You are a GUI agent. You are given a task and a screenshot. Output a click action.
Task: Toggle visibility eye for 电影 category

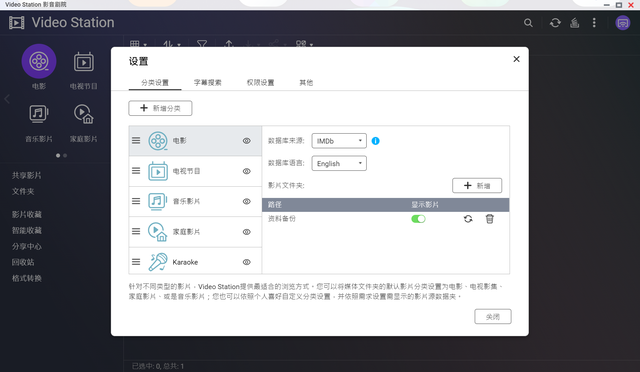247,141
